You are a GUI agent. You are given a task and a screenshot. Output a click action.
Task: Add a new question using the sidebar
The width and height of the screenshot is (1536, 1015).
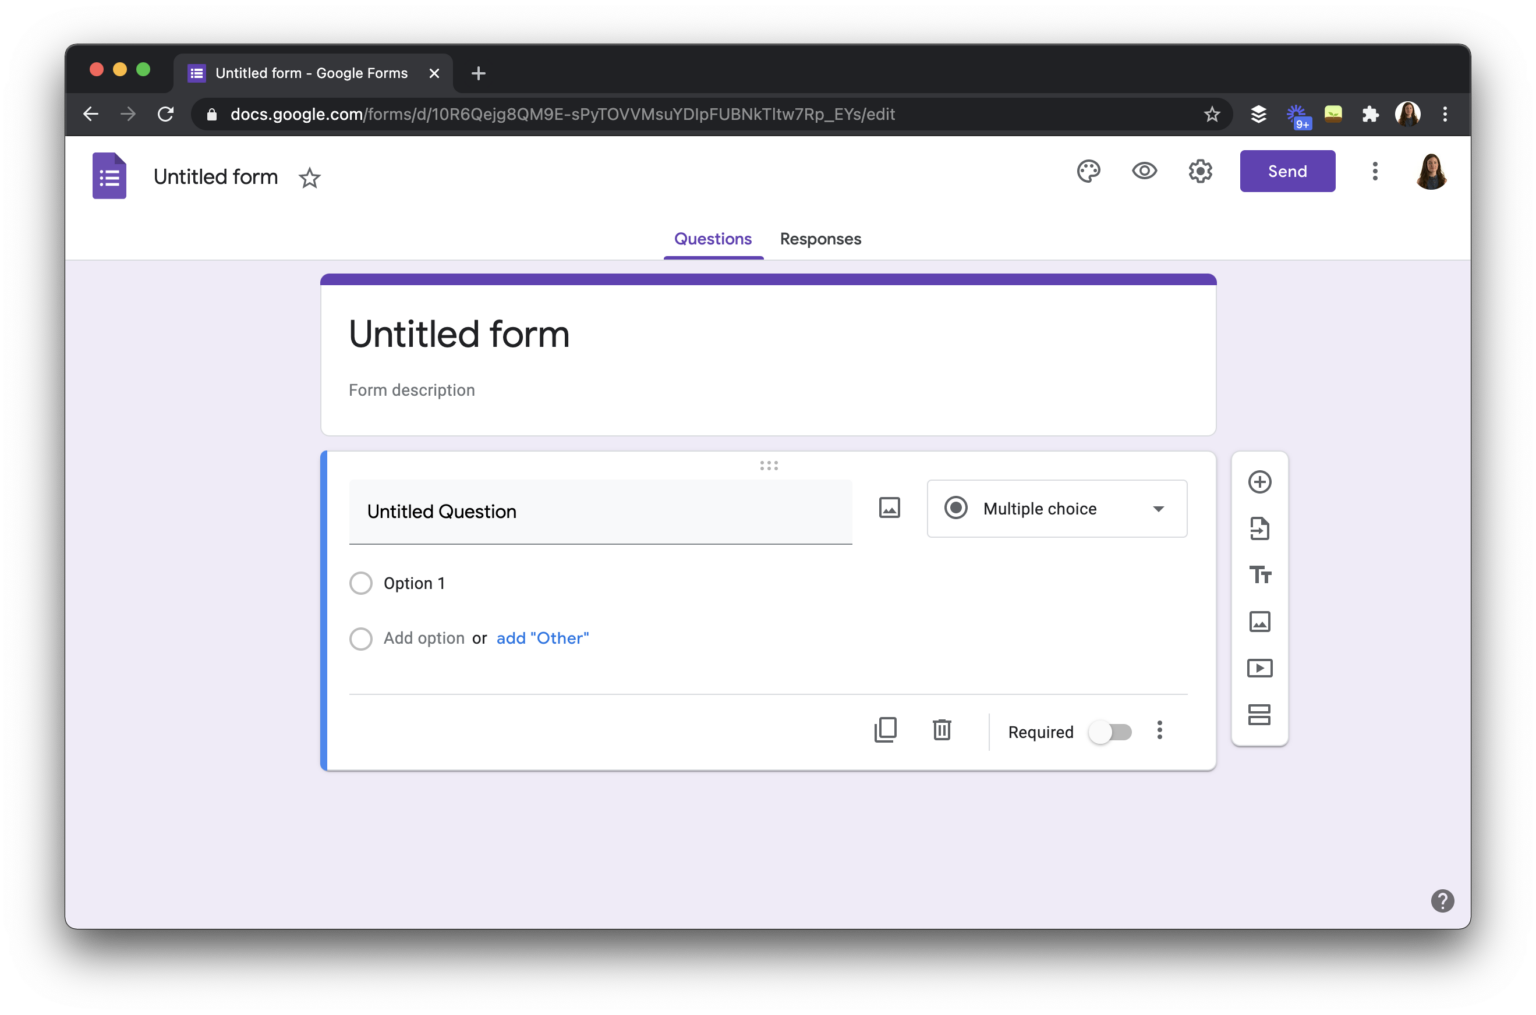pos(1259,481)
